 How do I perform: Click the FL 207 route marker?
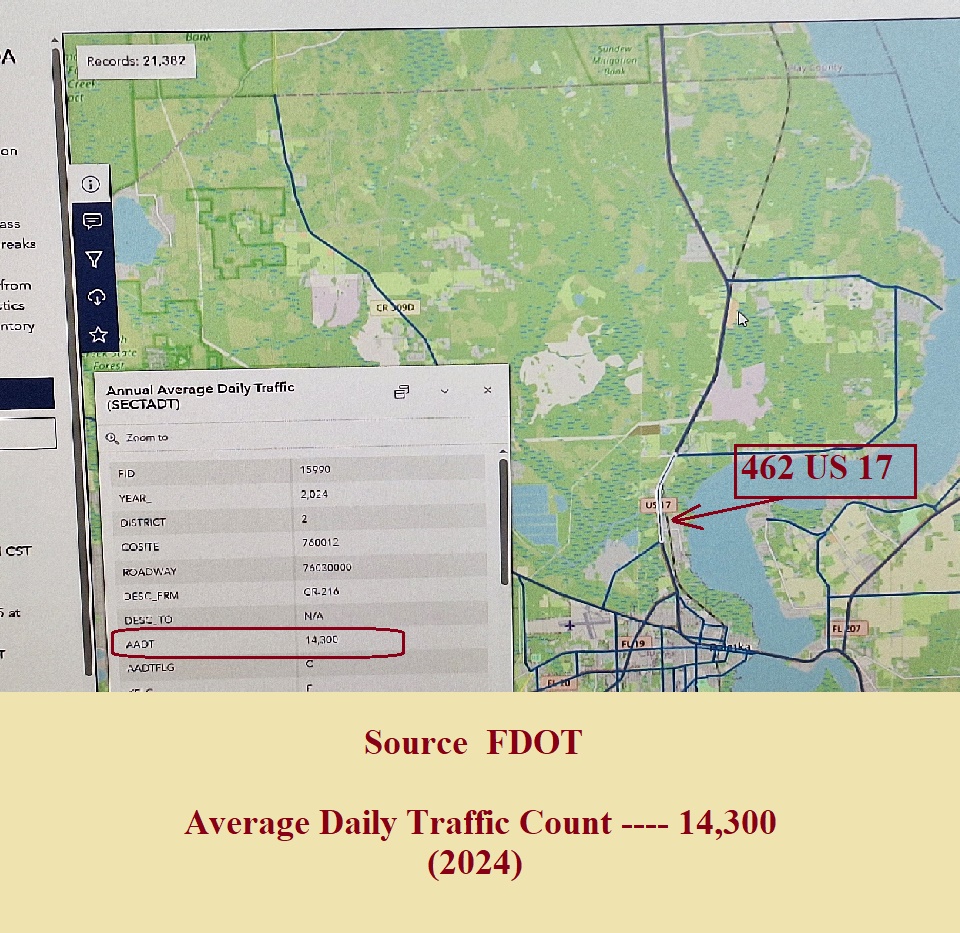[845, 629]
